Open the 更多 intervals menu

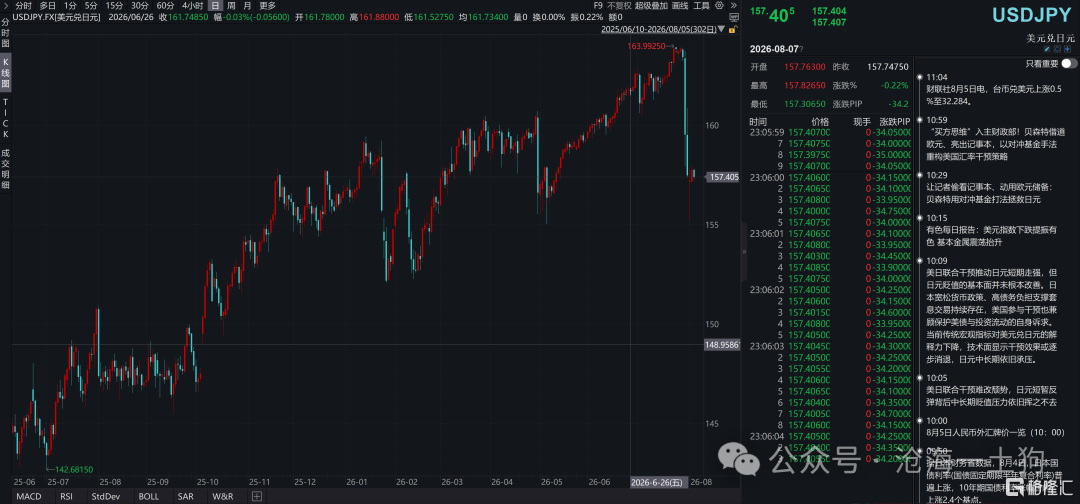point(267,6)
